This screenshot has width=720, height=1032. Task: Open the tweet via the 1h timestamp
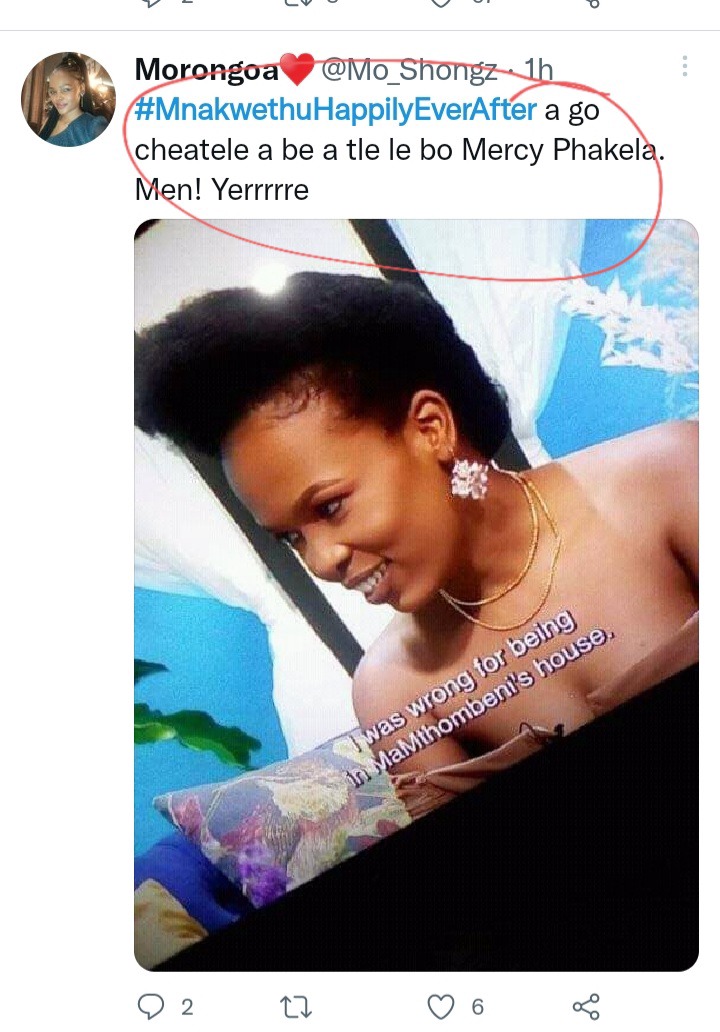coord(538,70)
